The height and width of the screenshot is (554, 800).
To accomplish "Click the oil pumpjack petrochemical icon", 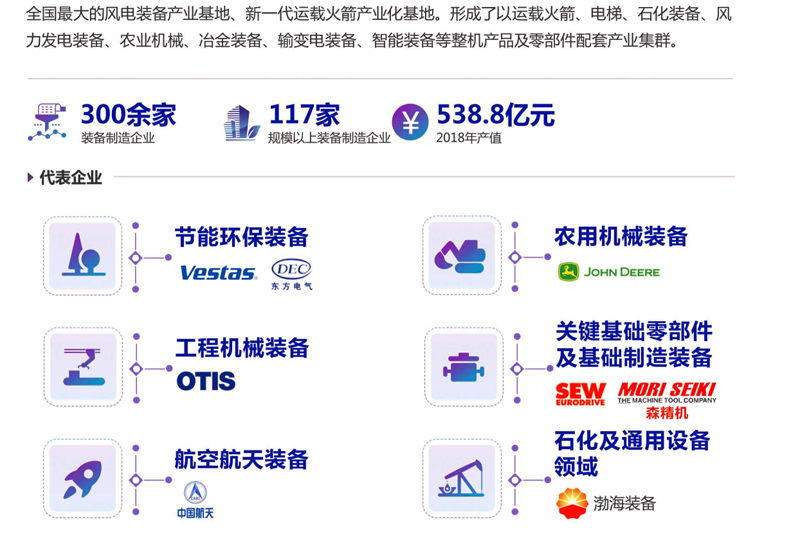I will pos(461,477).
